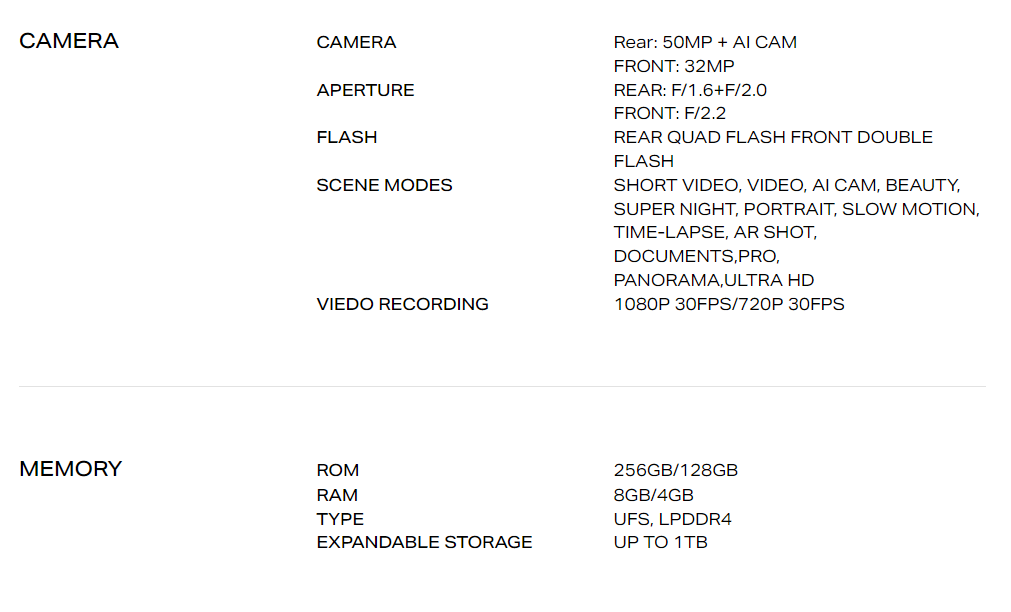Click the SCENE MODES label
The width and height of the screenshot is (1011, 612).
(x=384, y=185)
